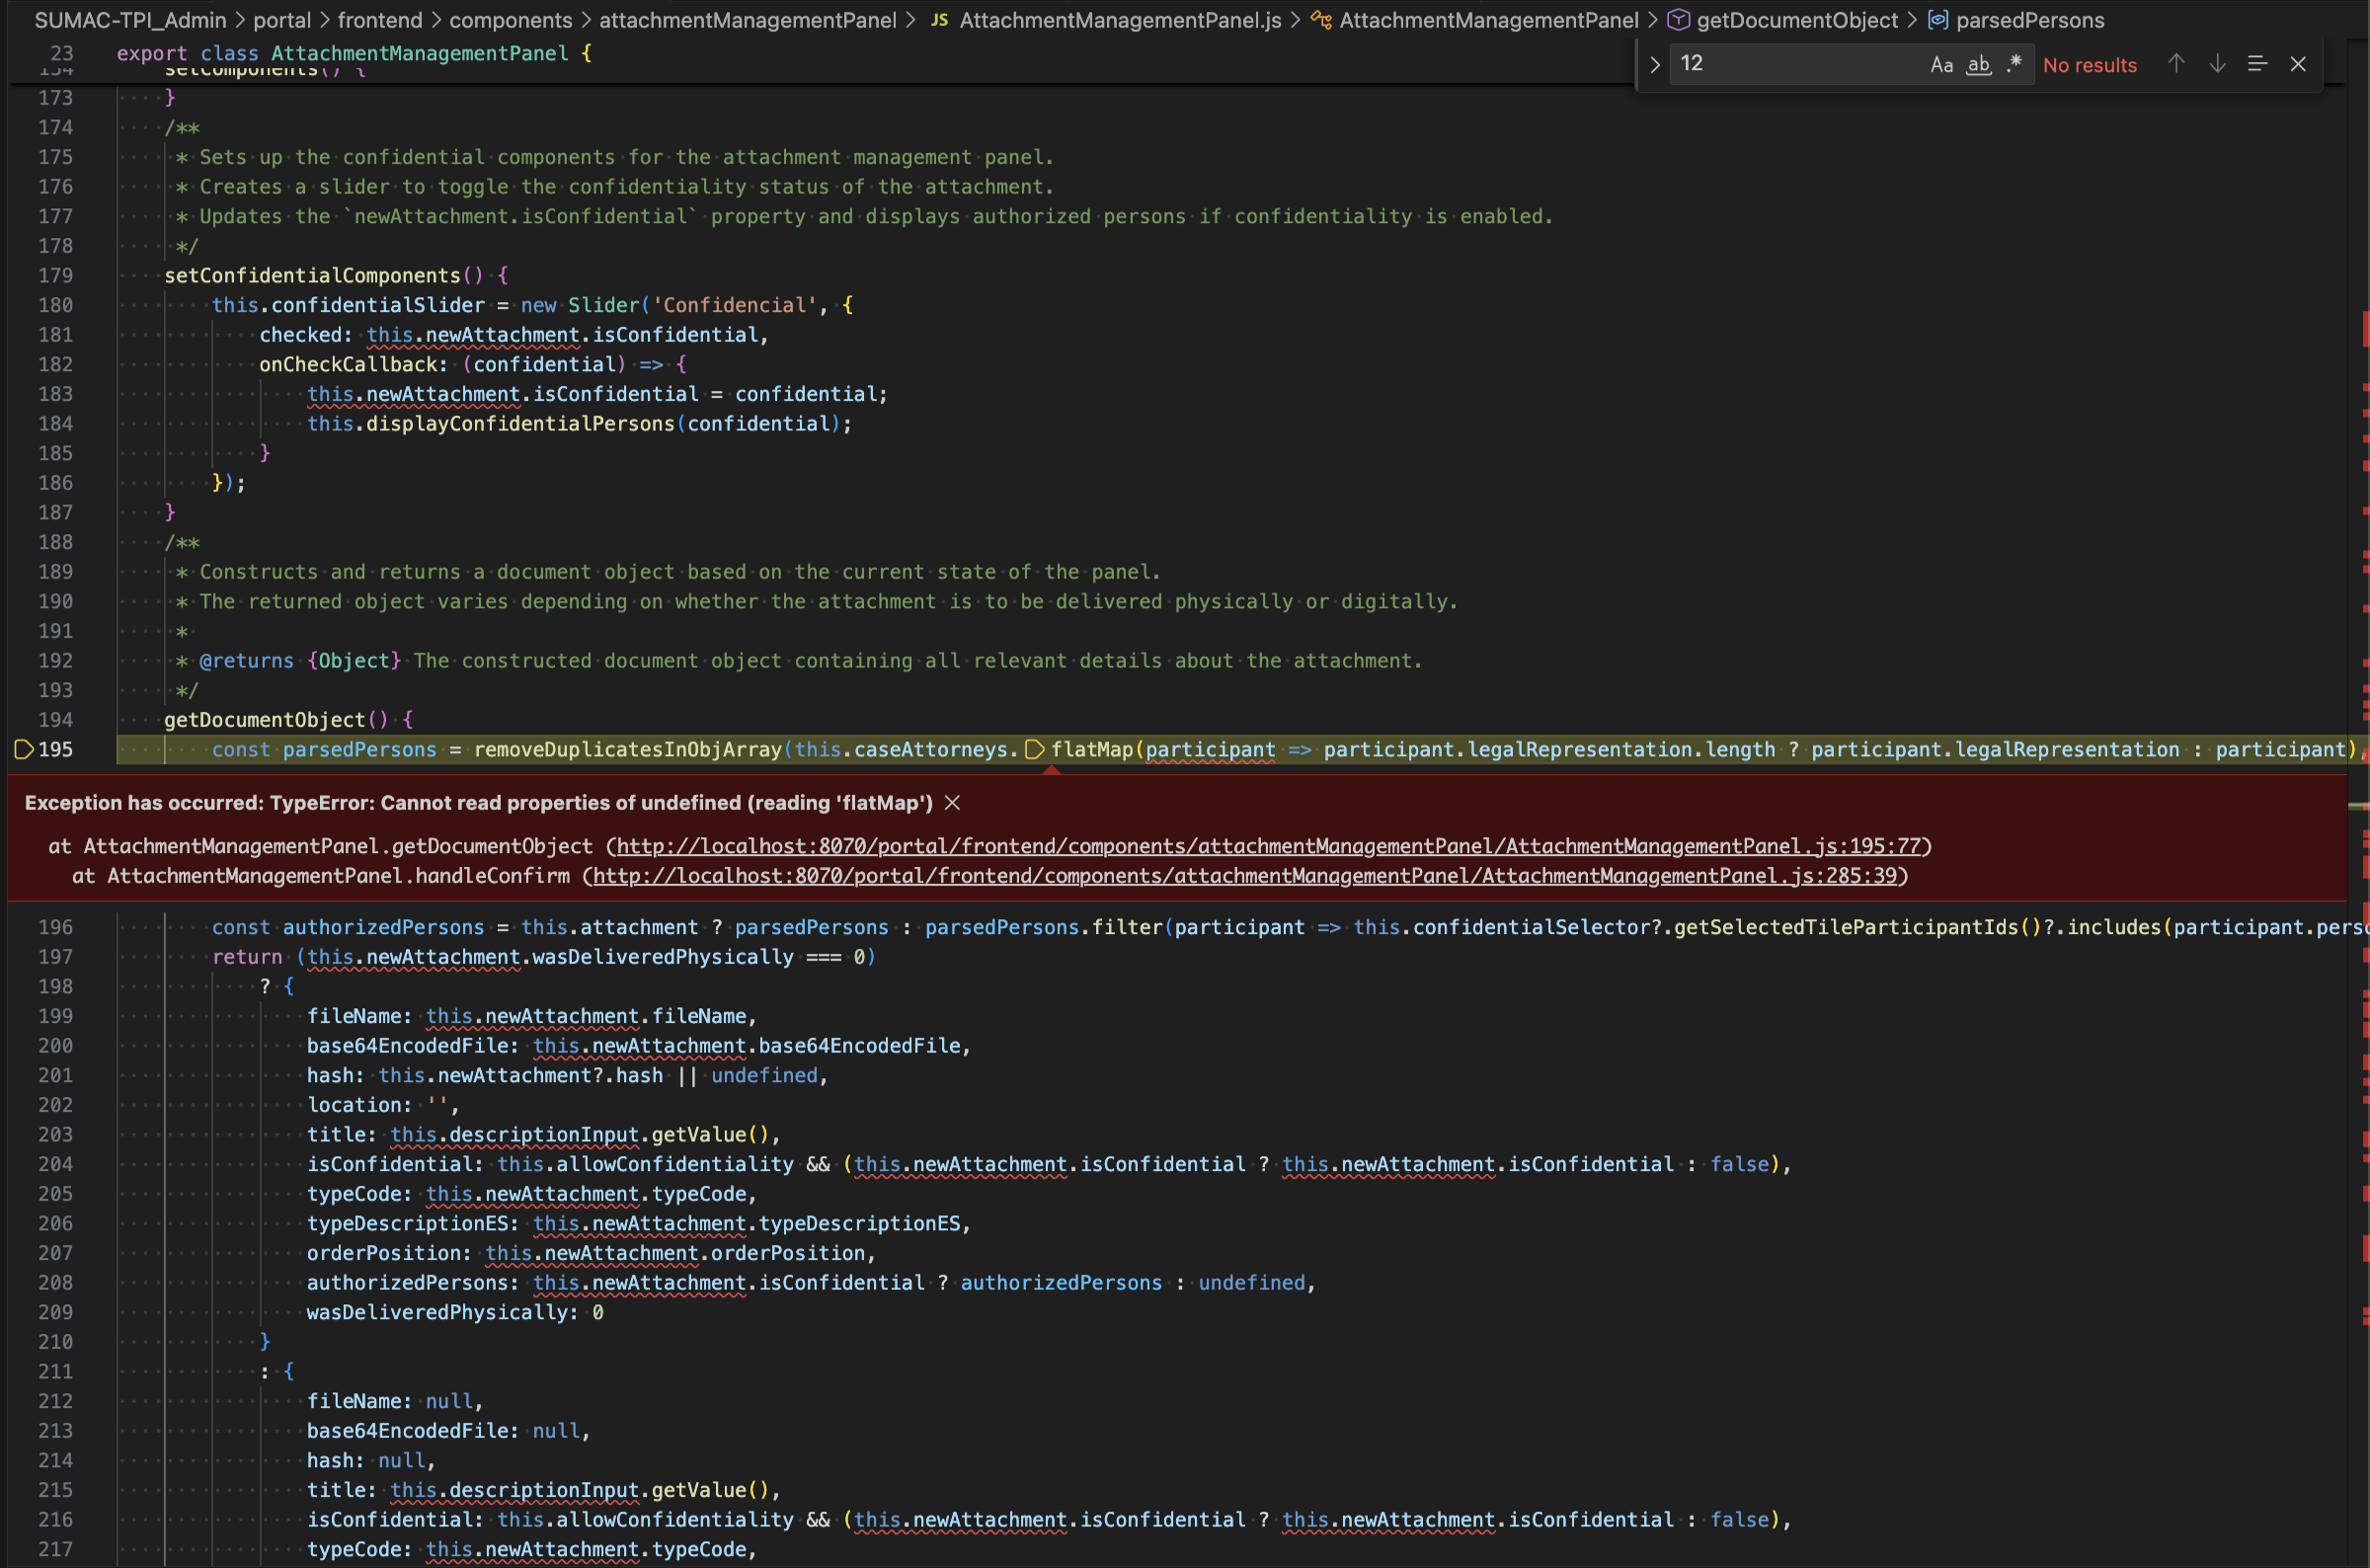Select the parsedPersons breadcrumb item

pos(2029,20)
